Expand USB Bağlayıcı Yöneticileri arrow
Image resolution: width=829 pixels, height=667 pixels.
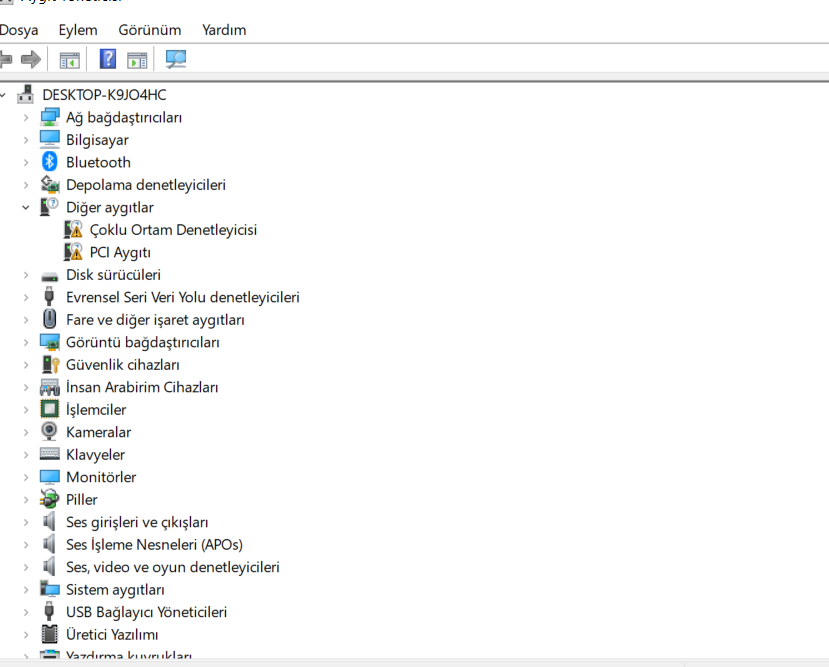click(x=26, y=612)
